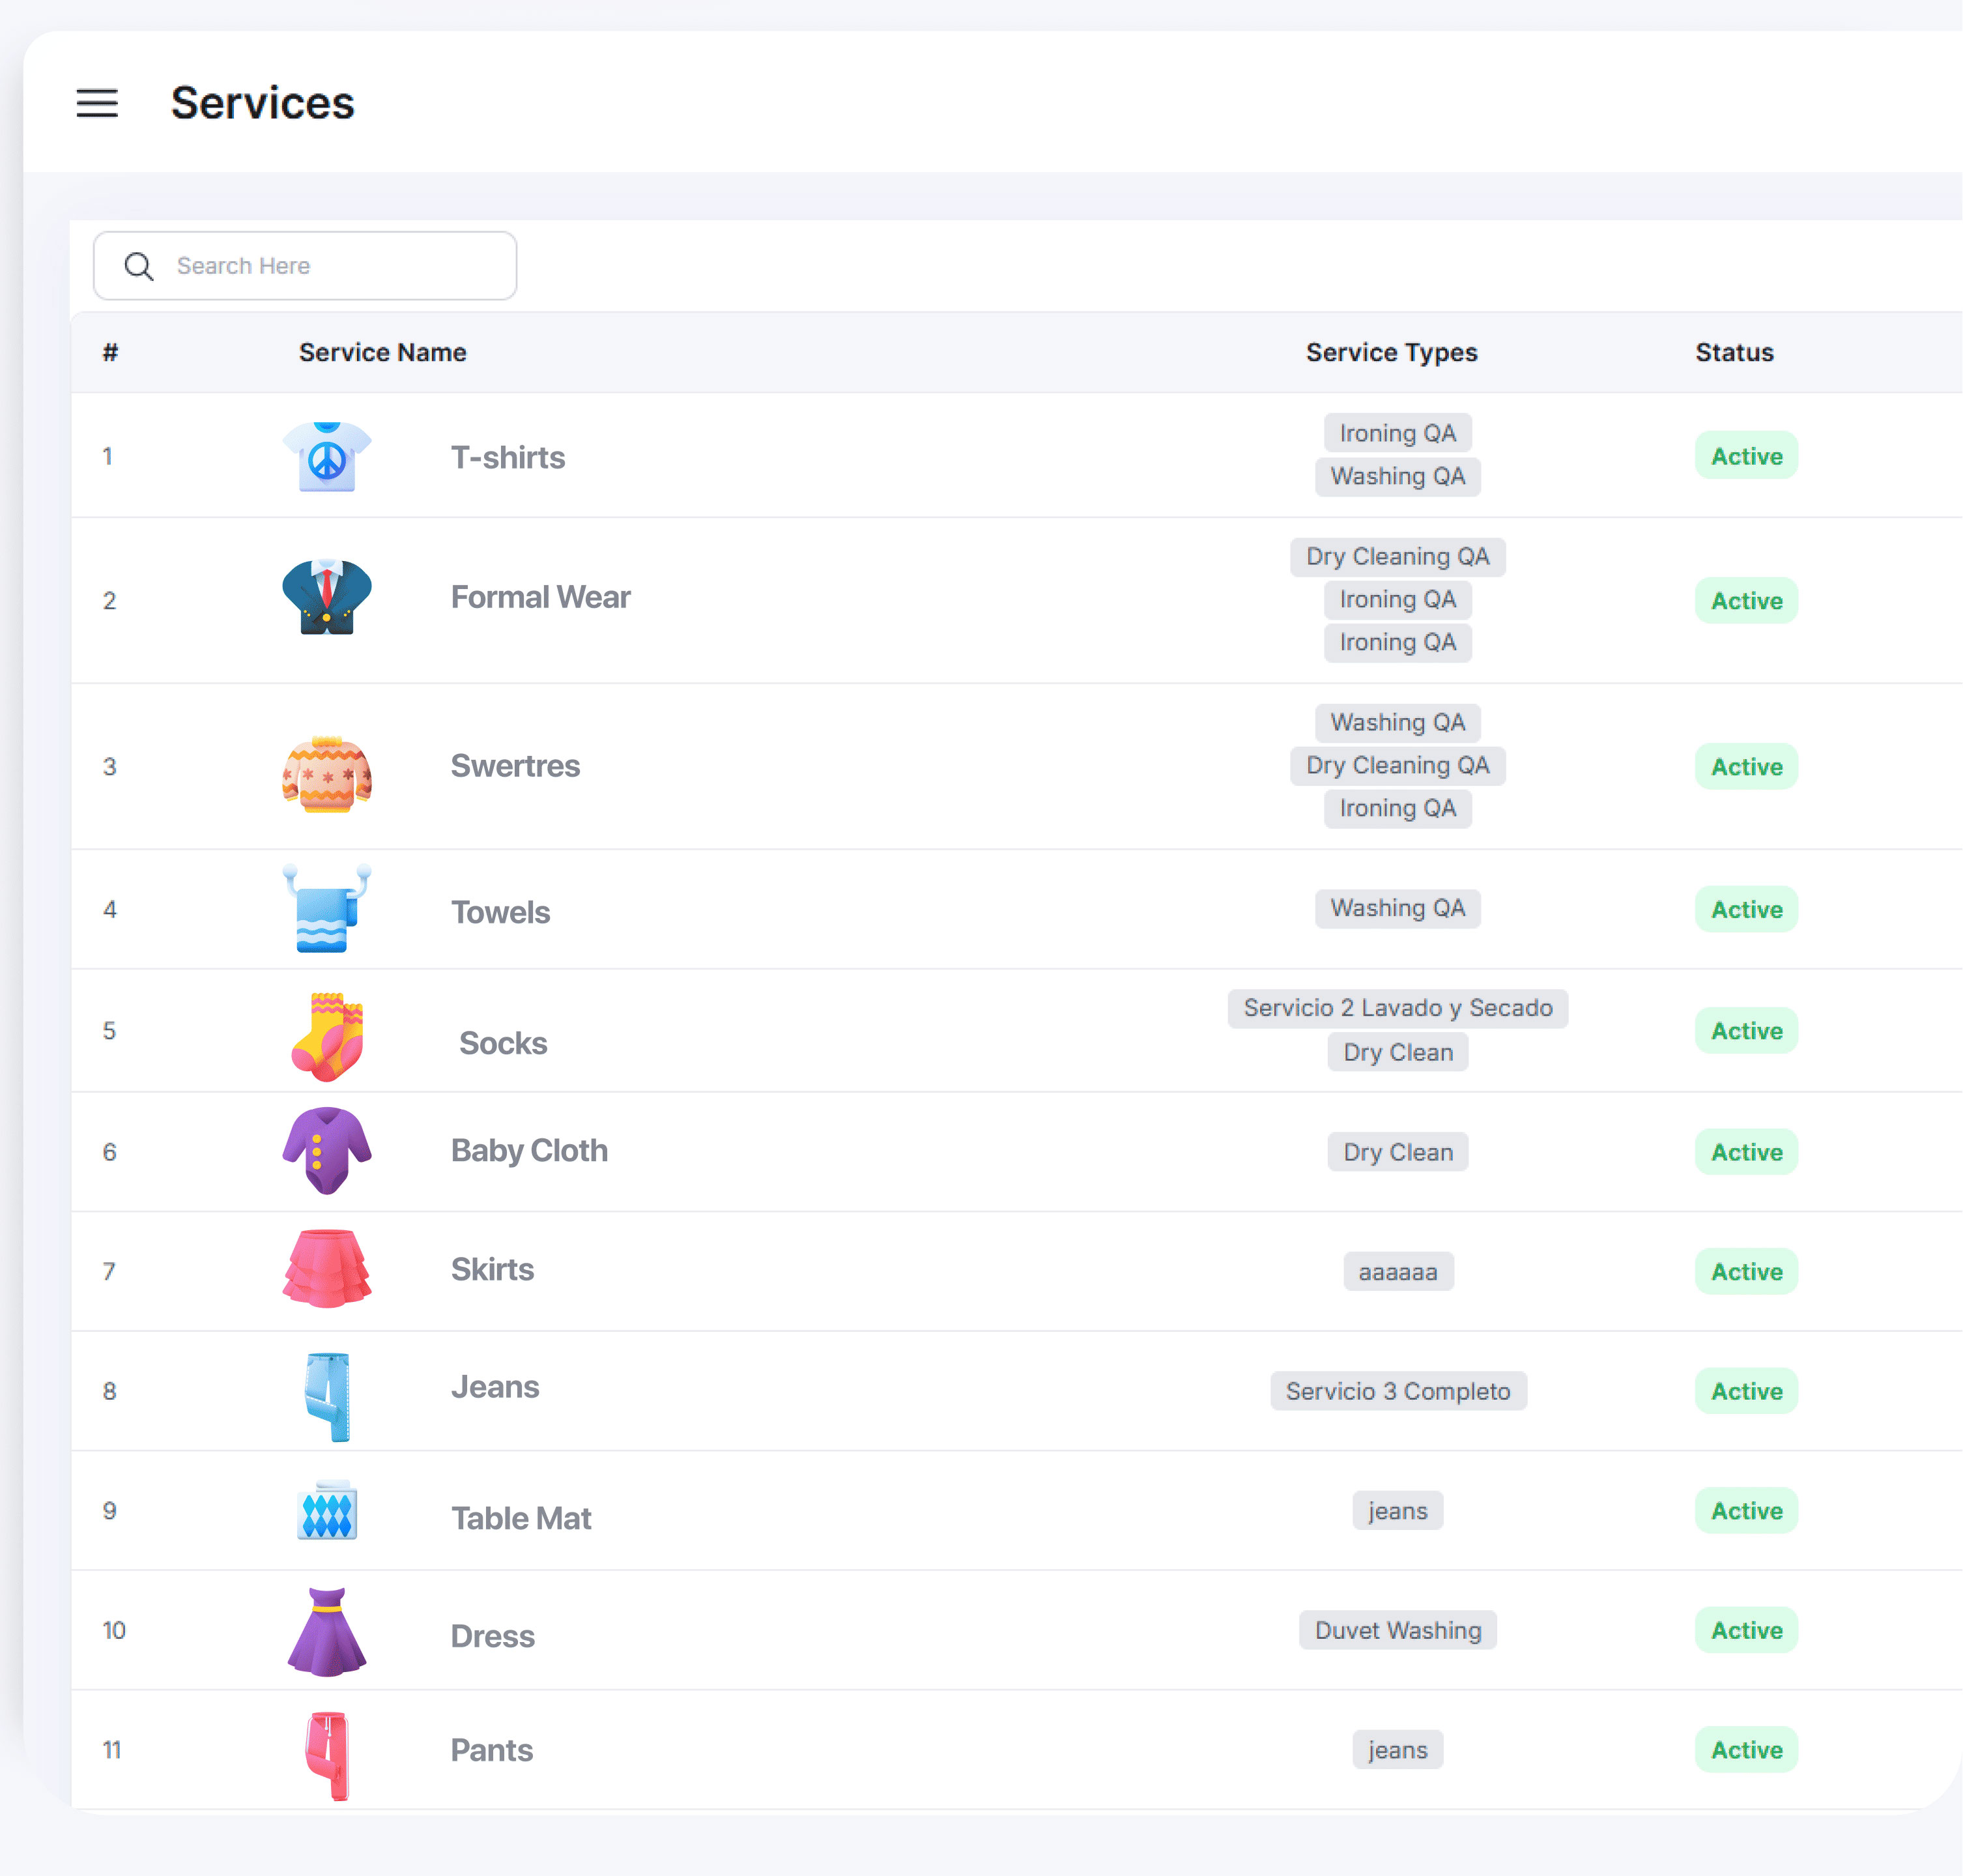
Task: Select the Swertres sweater icon
Action: (327, 774)
